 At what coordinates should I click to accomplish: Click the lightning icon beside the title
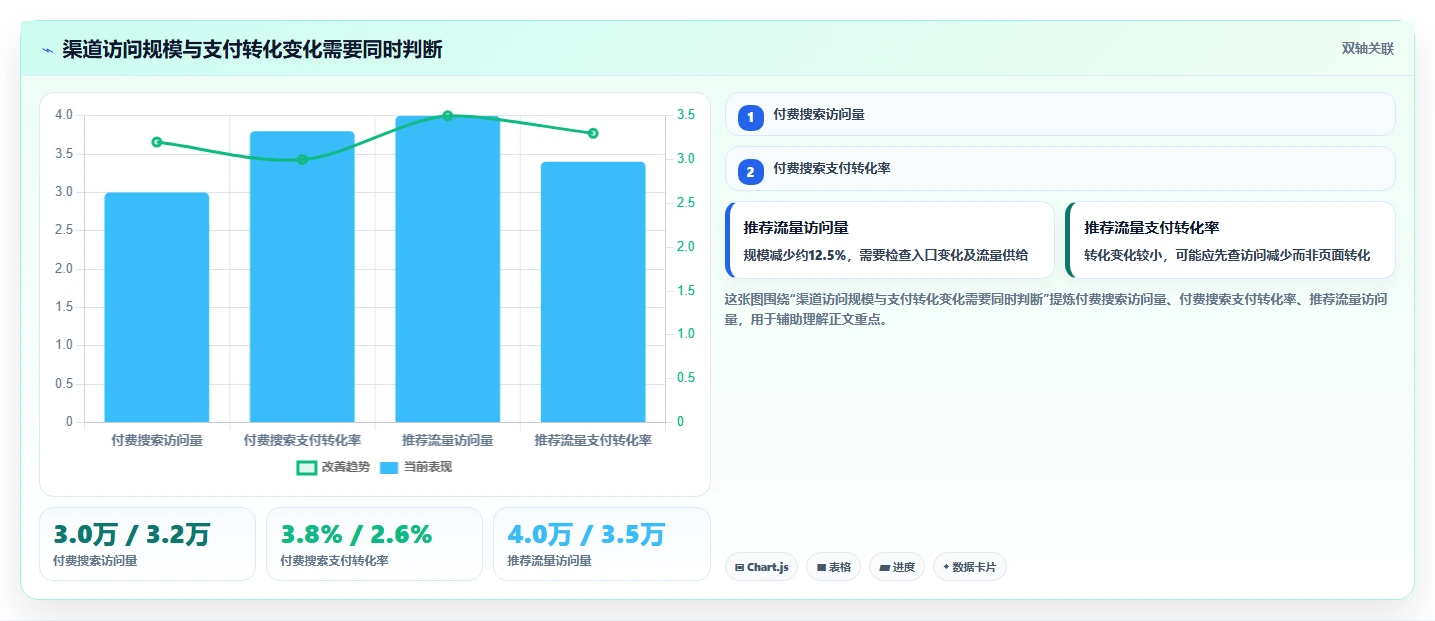click(48, 50)
